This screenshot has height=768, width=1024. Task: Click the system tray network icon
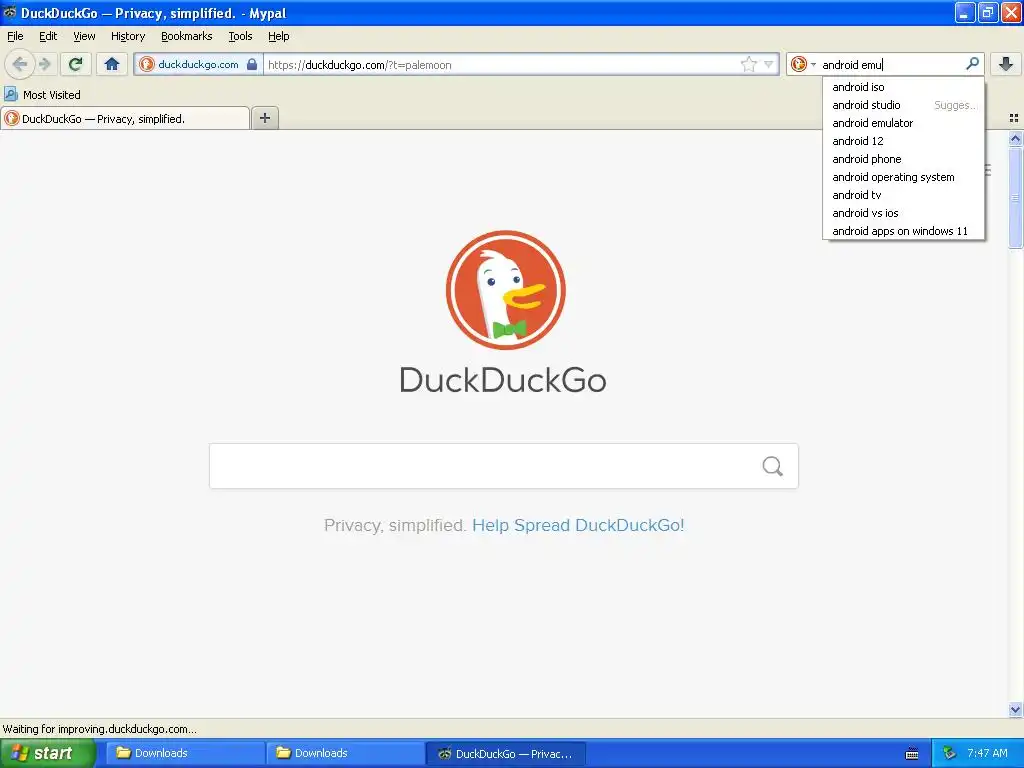pyautogui.click(x=949, y=753)
